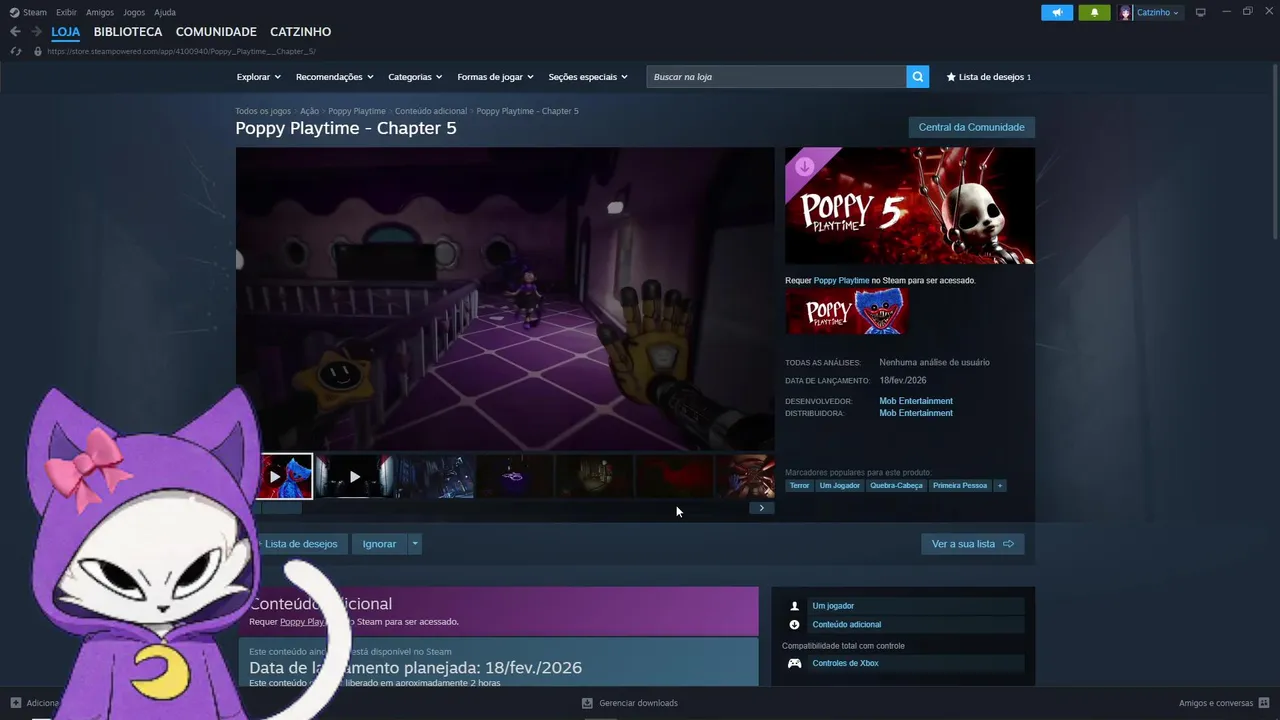Click the Xbox controller icon

pyautogui.click(x=795, y=663)
